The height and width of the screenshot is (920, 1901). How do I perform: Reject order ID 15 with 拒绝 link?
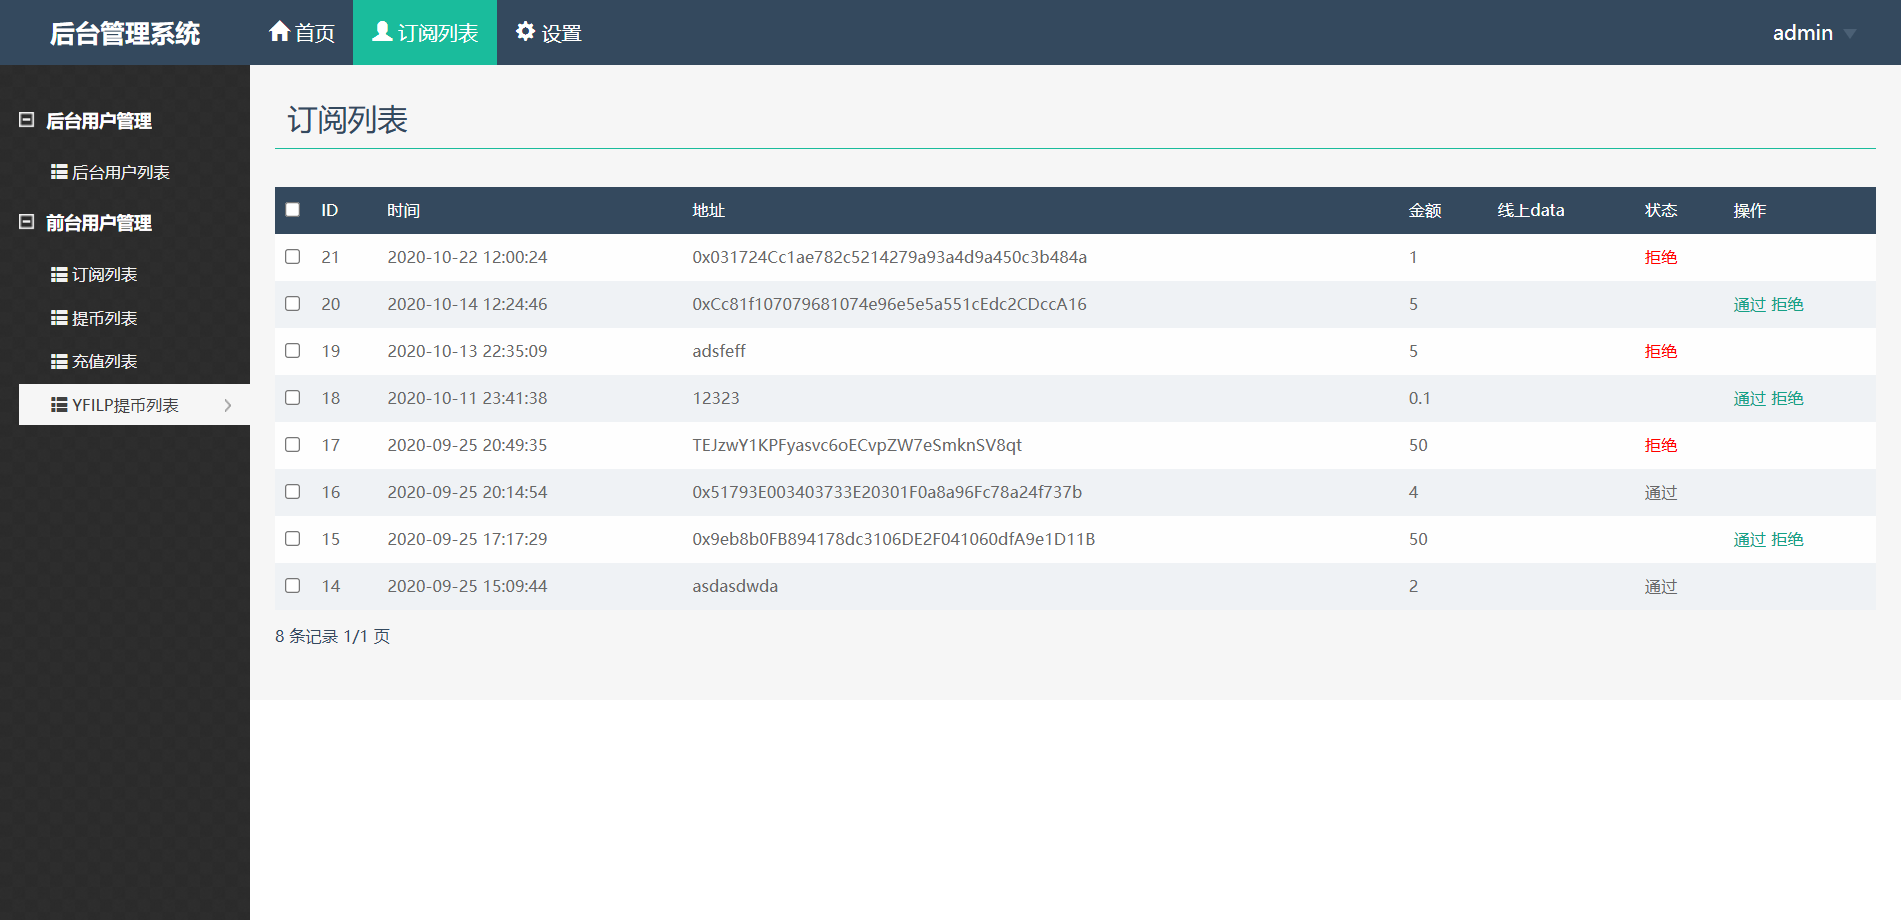(x=1787, y=539)
